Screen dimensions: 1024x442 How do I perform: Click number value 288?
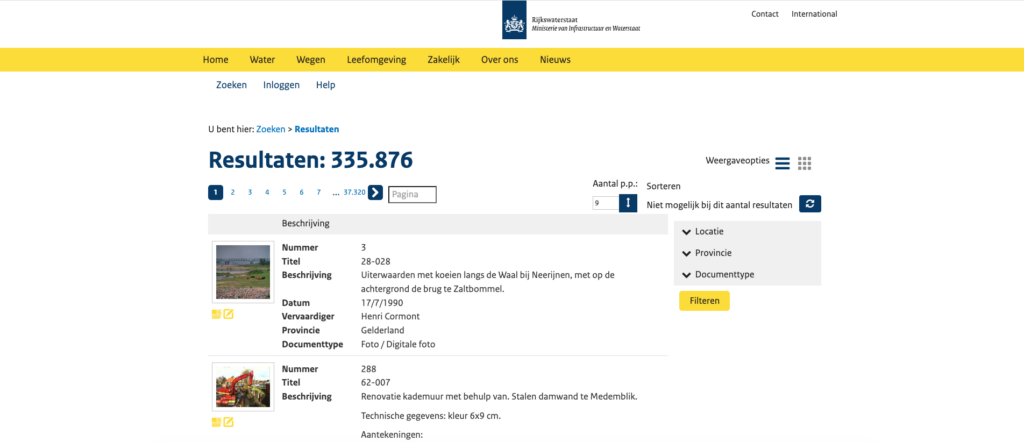[368, 369]
